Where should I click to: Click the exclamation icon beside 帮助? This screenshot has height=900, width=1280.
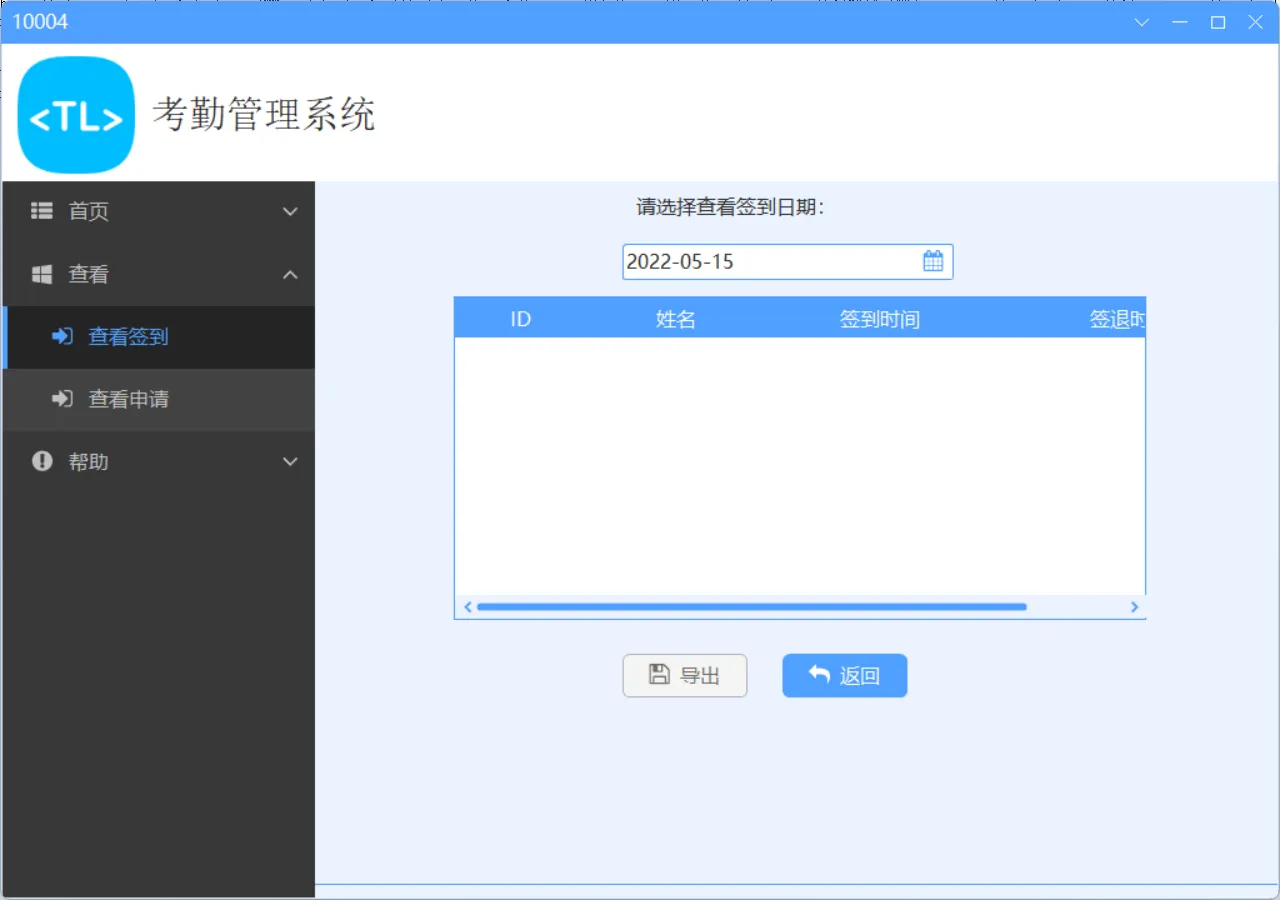click(x=42, y=461)
